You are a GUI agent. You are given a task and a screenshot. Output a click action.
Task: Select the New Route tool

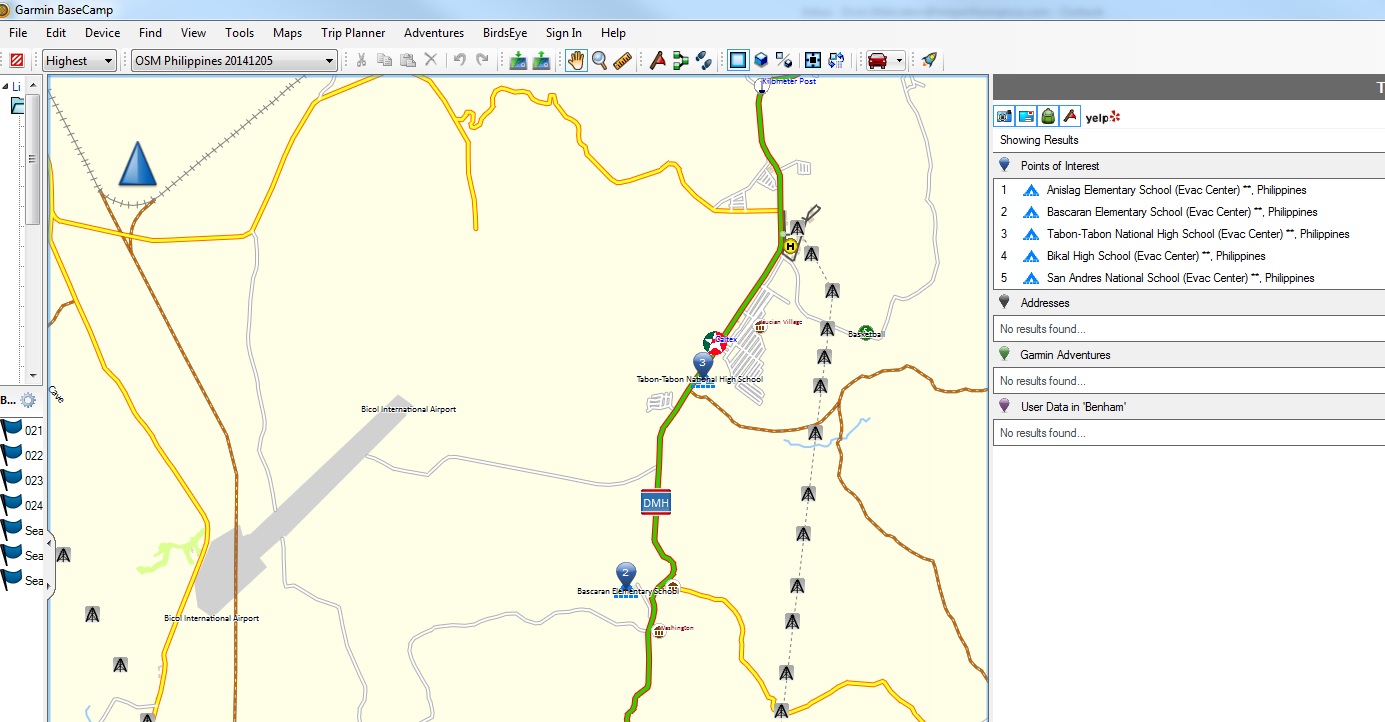pos(681,61)
